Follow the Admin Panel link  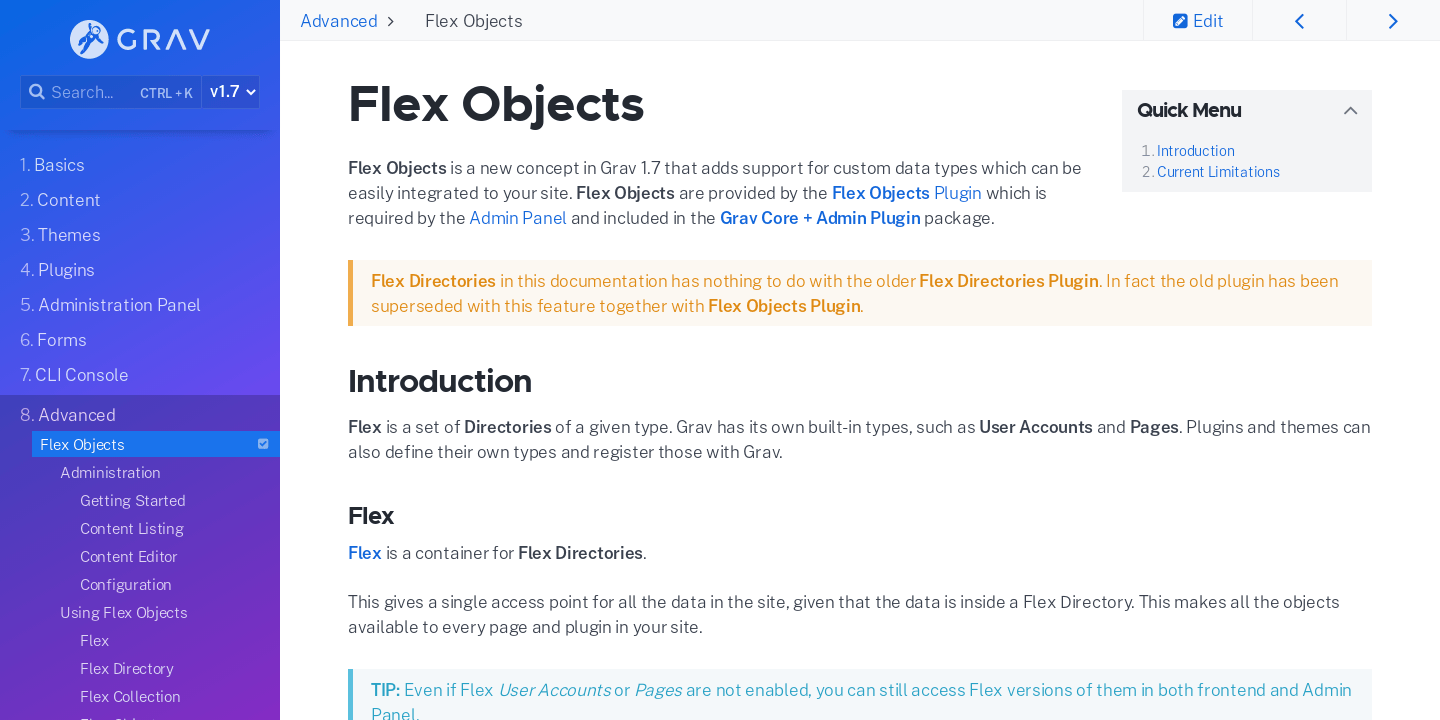point(518,218)
